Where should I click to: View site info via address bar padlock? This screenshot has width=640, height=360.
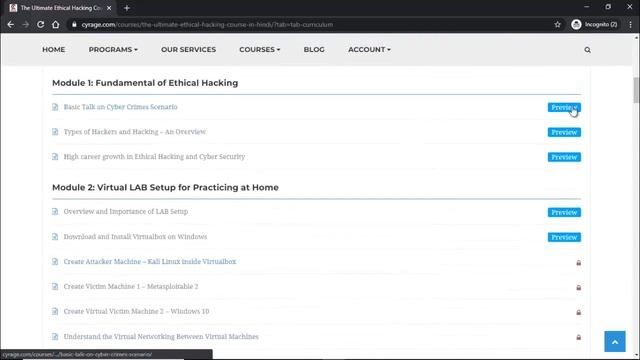click(74, 24)
